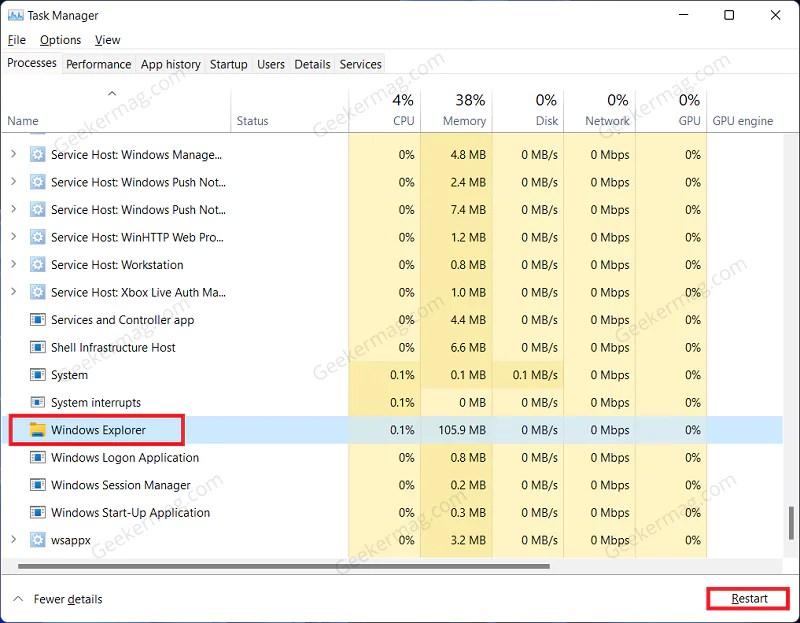Open the Options menu
This screenshot has height=623, width=800.
(60, 40)
